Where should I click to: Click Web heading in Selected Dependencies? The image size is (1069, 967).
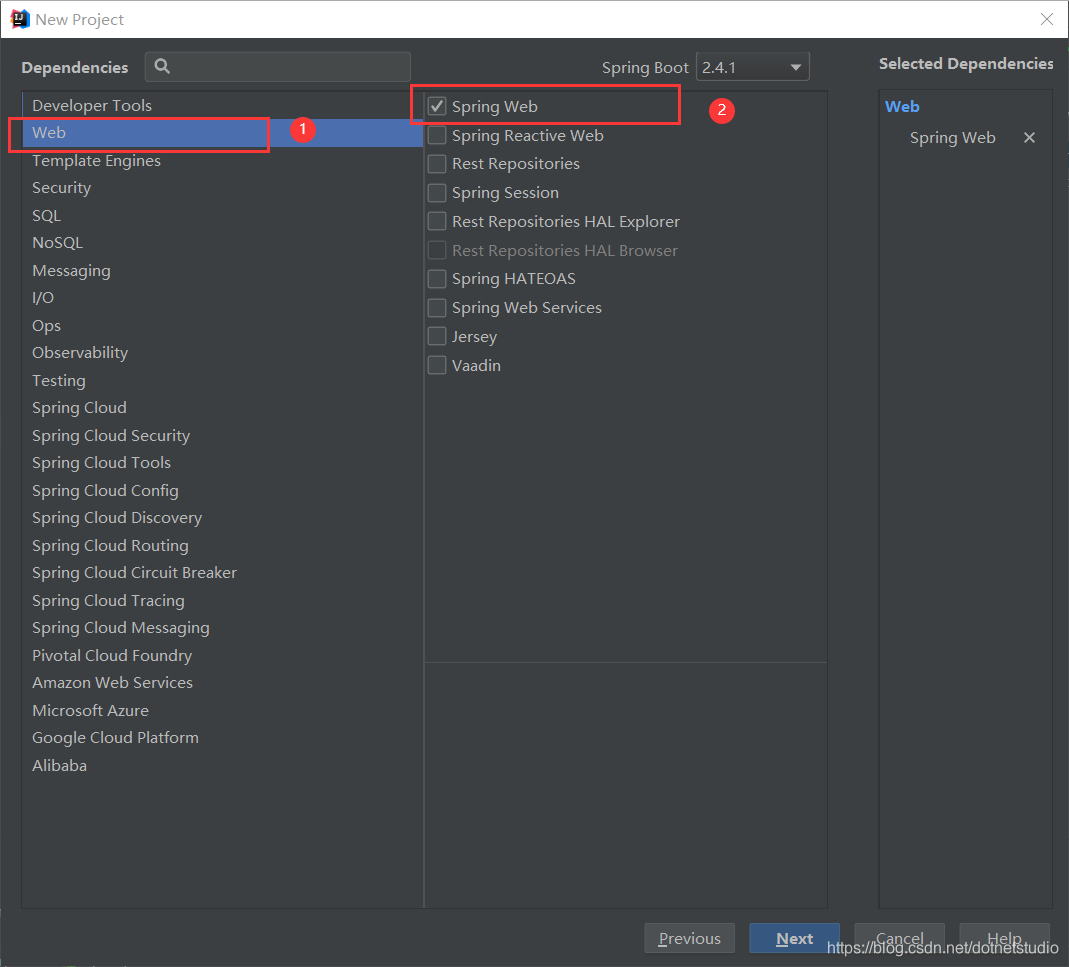tap(902, 106)
